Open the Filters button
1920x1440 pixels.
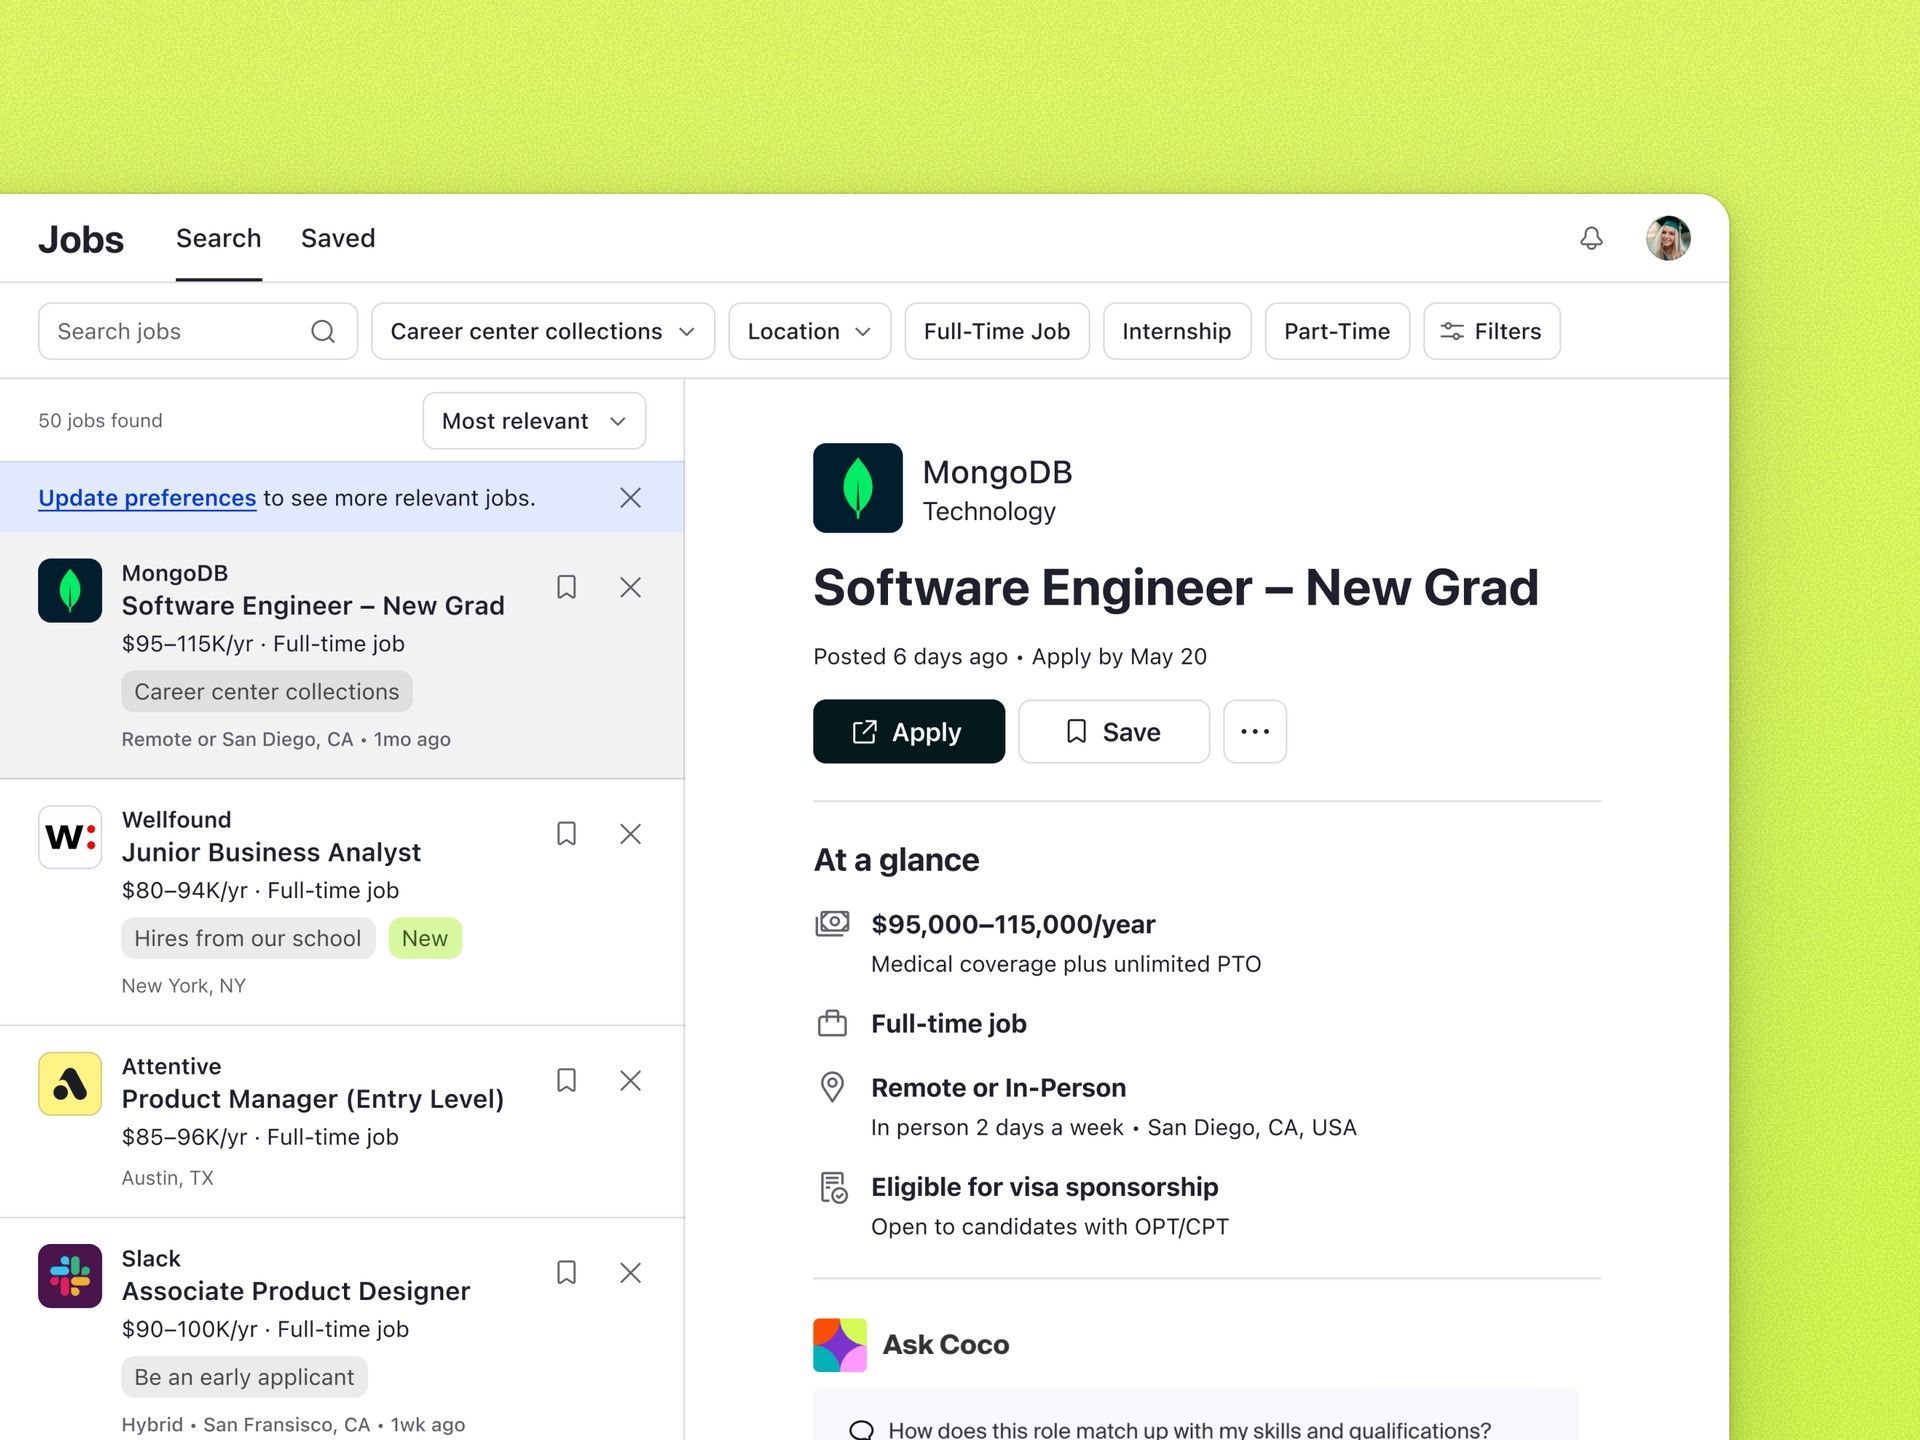pos(1492,331)
